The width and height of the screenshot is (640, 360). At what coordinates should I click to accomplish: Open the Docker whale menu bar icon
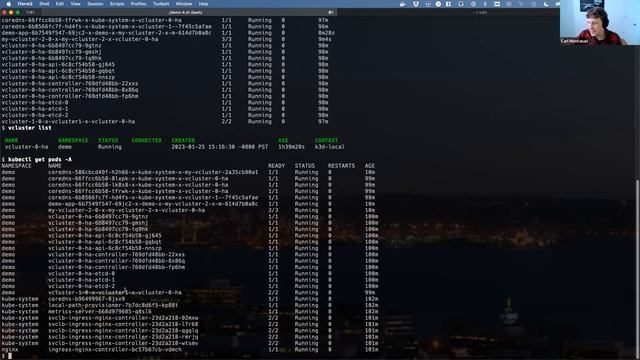(402, 4)
